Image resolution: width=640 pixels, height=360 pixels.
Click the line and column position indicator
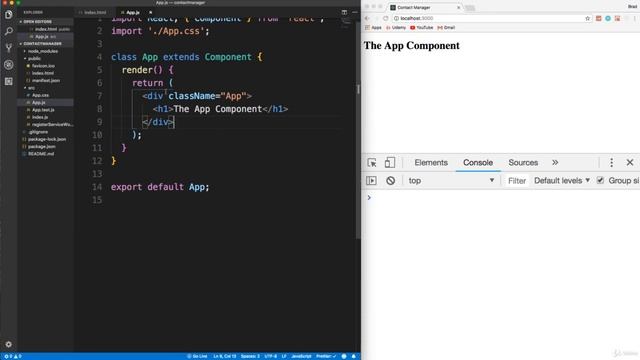[224, 356]
